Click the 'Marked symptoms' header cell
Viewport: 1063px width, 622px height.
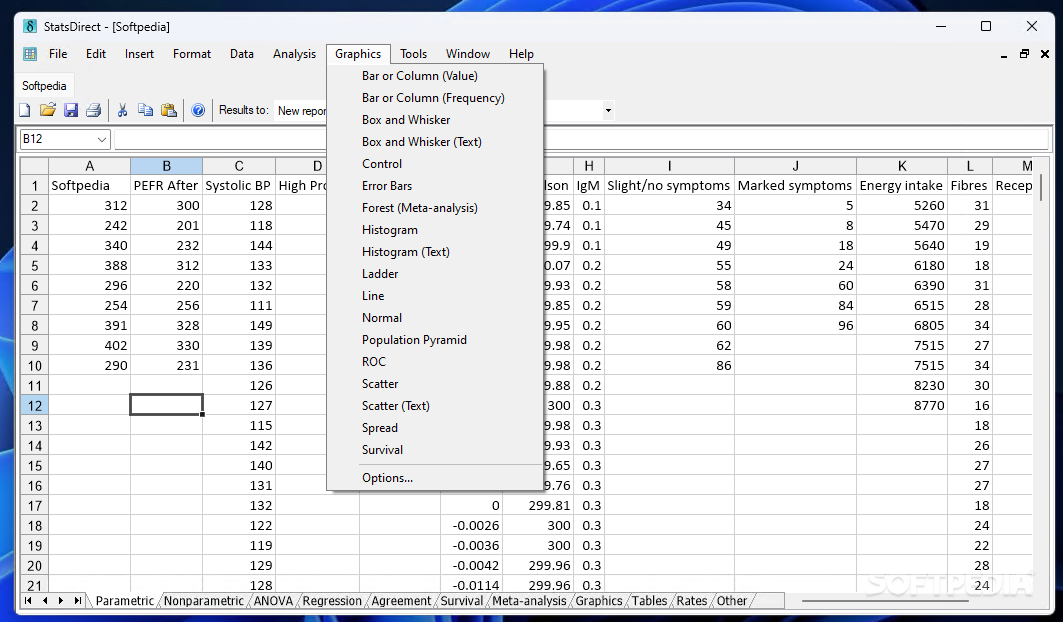click(x=795, y=185)
